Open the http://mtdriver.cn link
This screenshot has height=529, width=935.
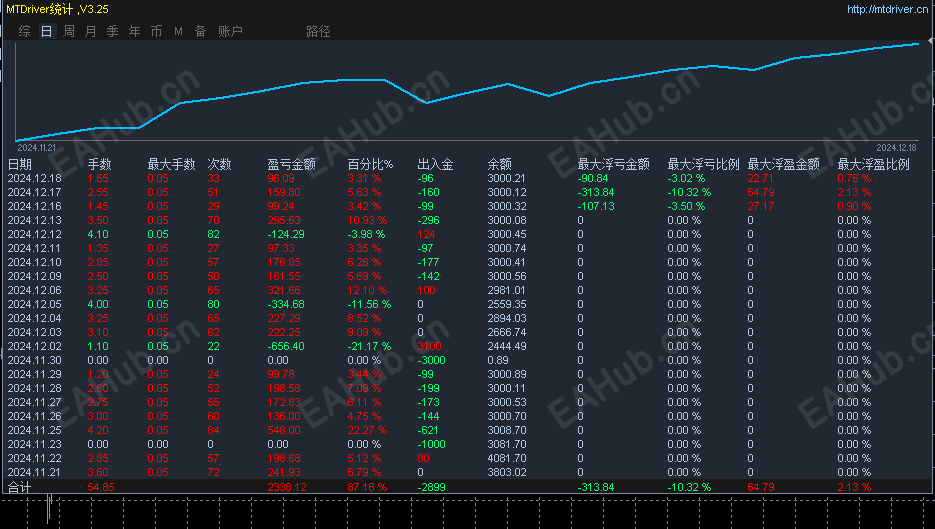tap(887, 9)
